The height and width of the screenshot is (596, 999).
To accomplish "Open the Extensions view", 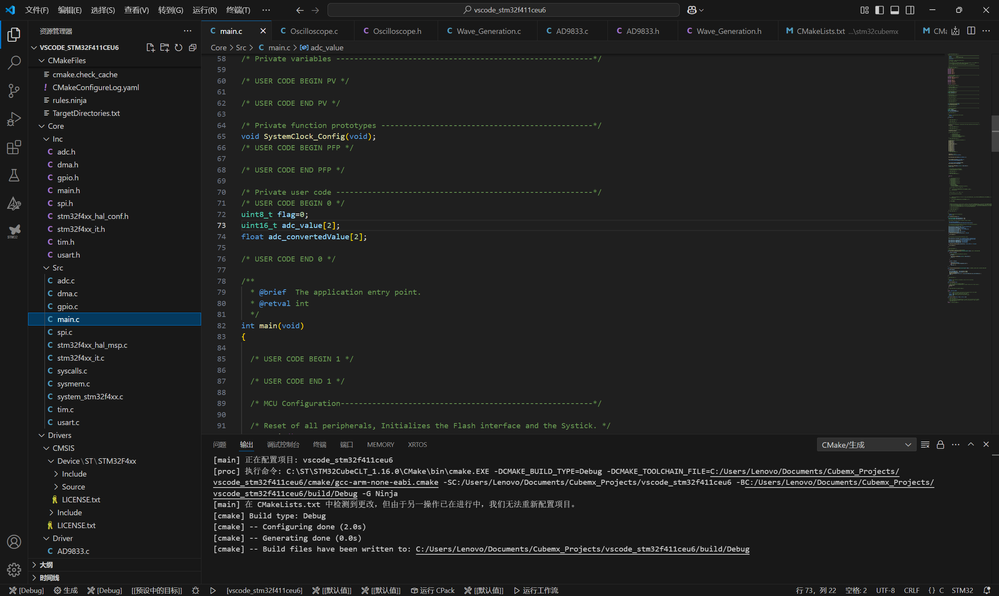I will click(x=14, y=147).
